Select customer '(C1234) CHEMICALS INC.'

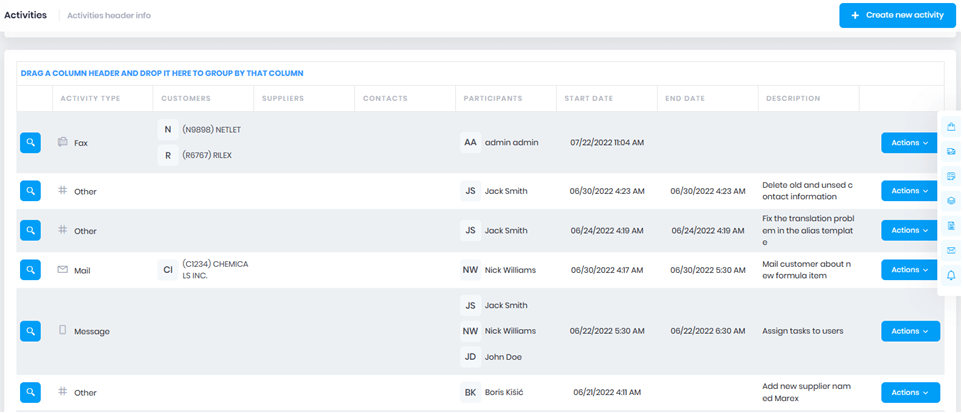pyautogui.click(x=215, y=270)
